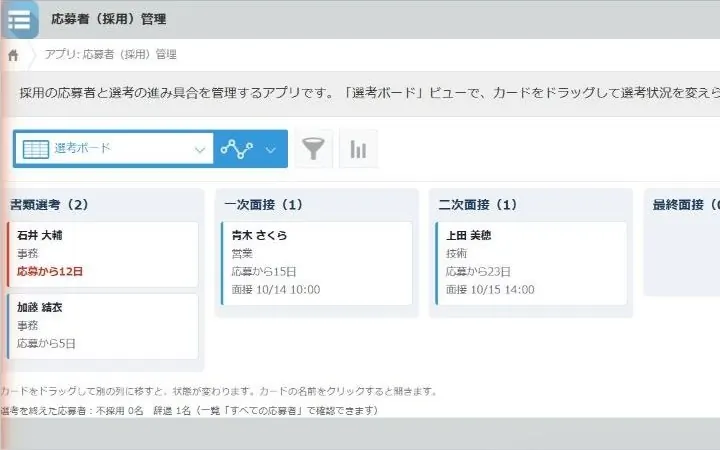Click 面接 10/14 10:00 schedule text
Viewport: 720px width, 450px height.
click(x=276, y=290)
